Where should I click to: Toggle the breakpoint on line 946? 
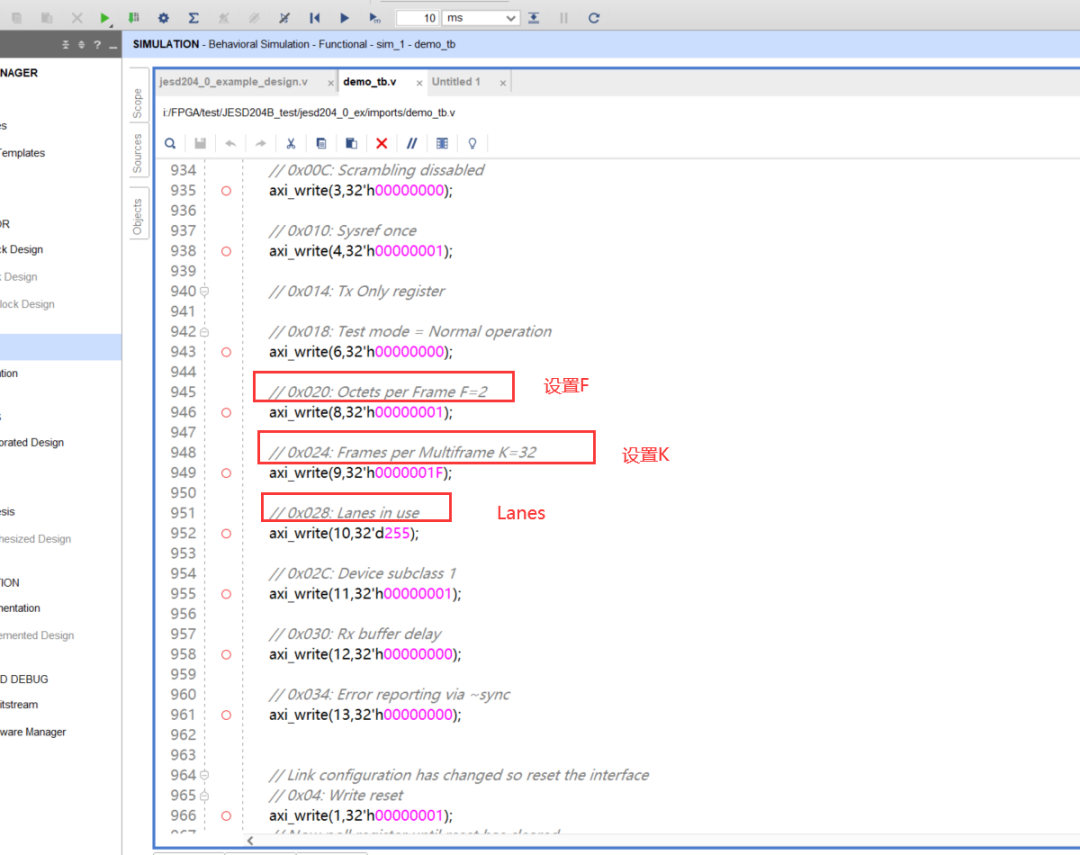[x=226, y=413]
